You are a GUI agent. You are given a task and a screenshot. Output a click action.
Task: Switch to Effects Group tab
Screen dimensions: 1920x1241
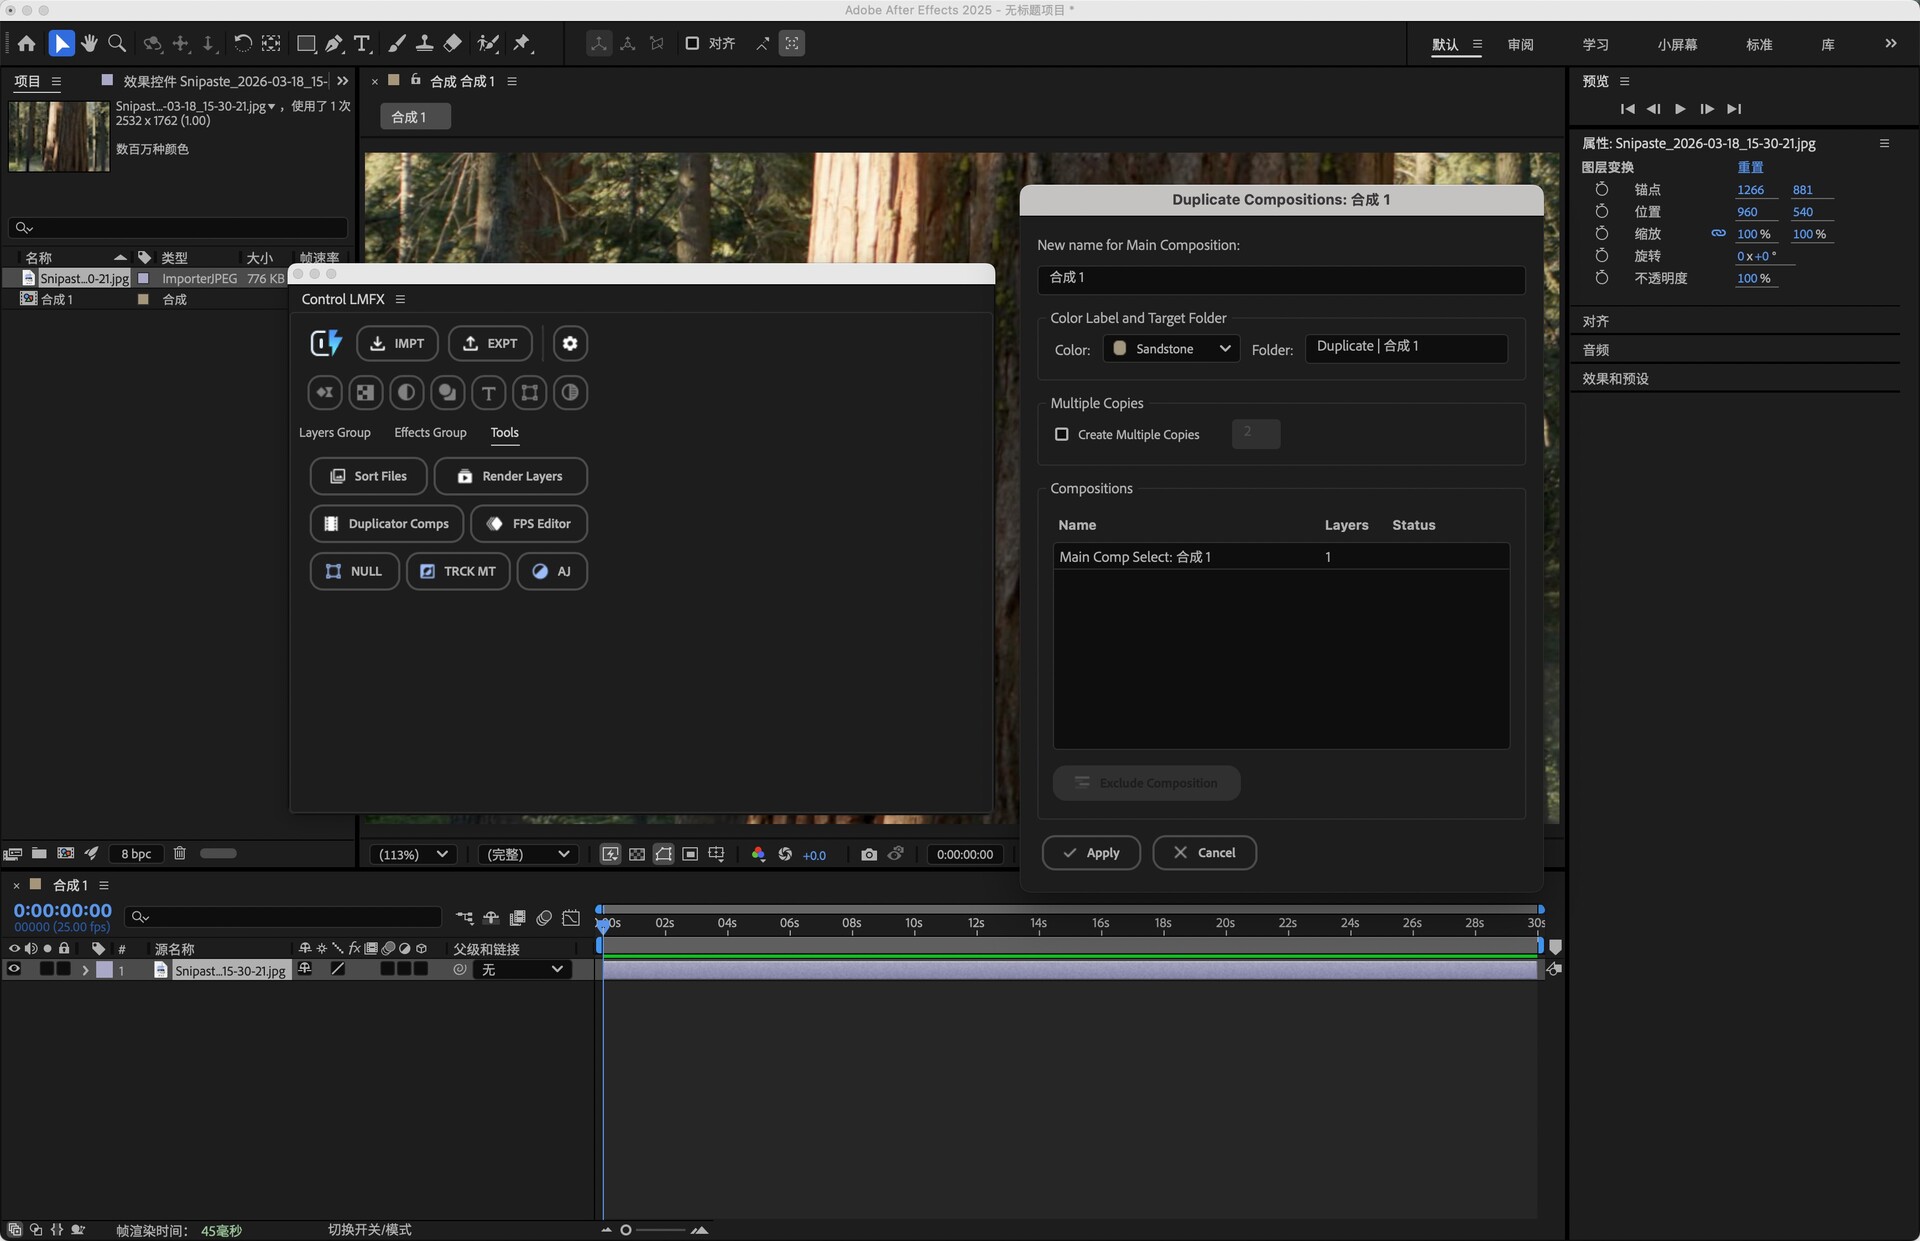(430, 432)
